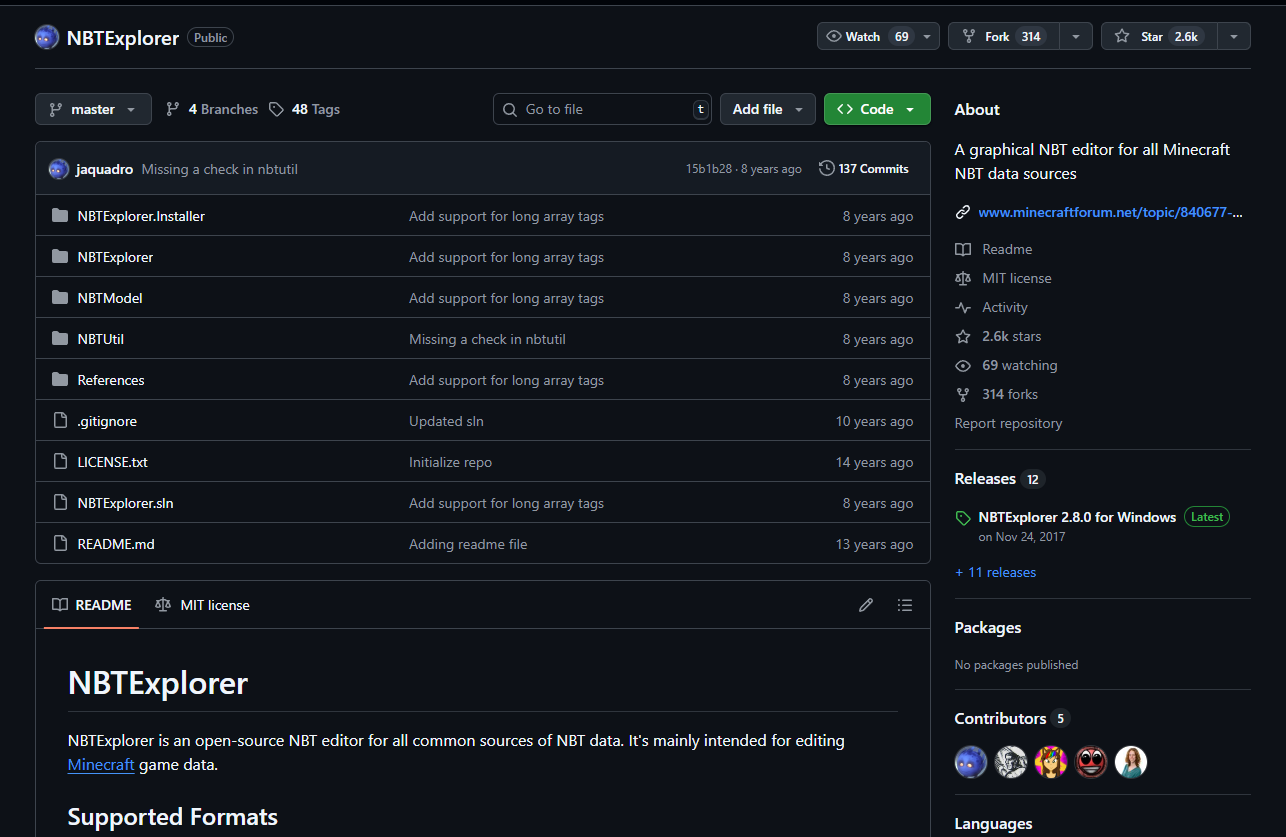This screenshot has height=837, width=1286.
Task: Fork the repository using the Fork button
Action: pos(1003,36)
